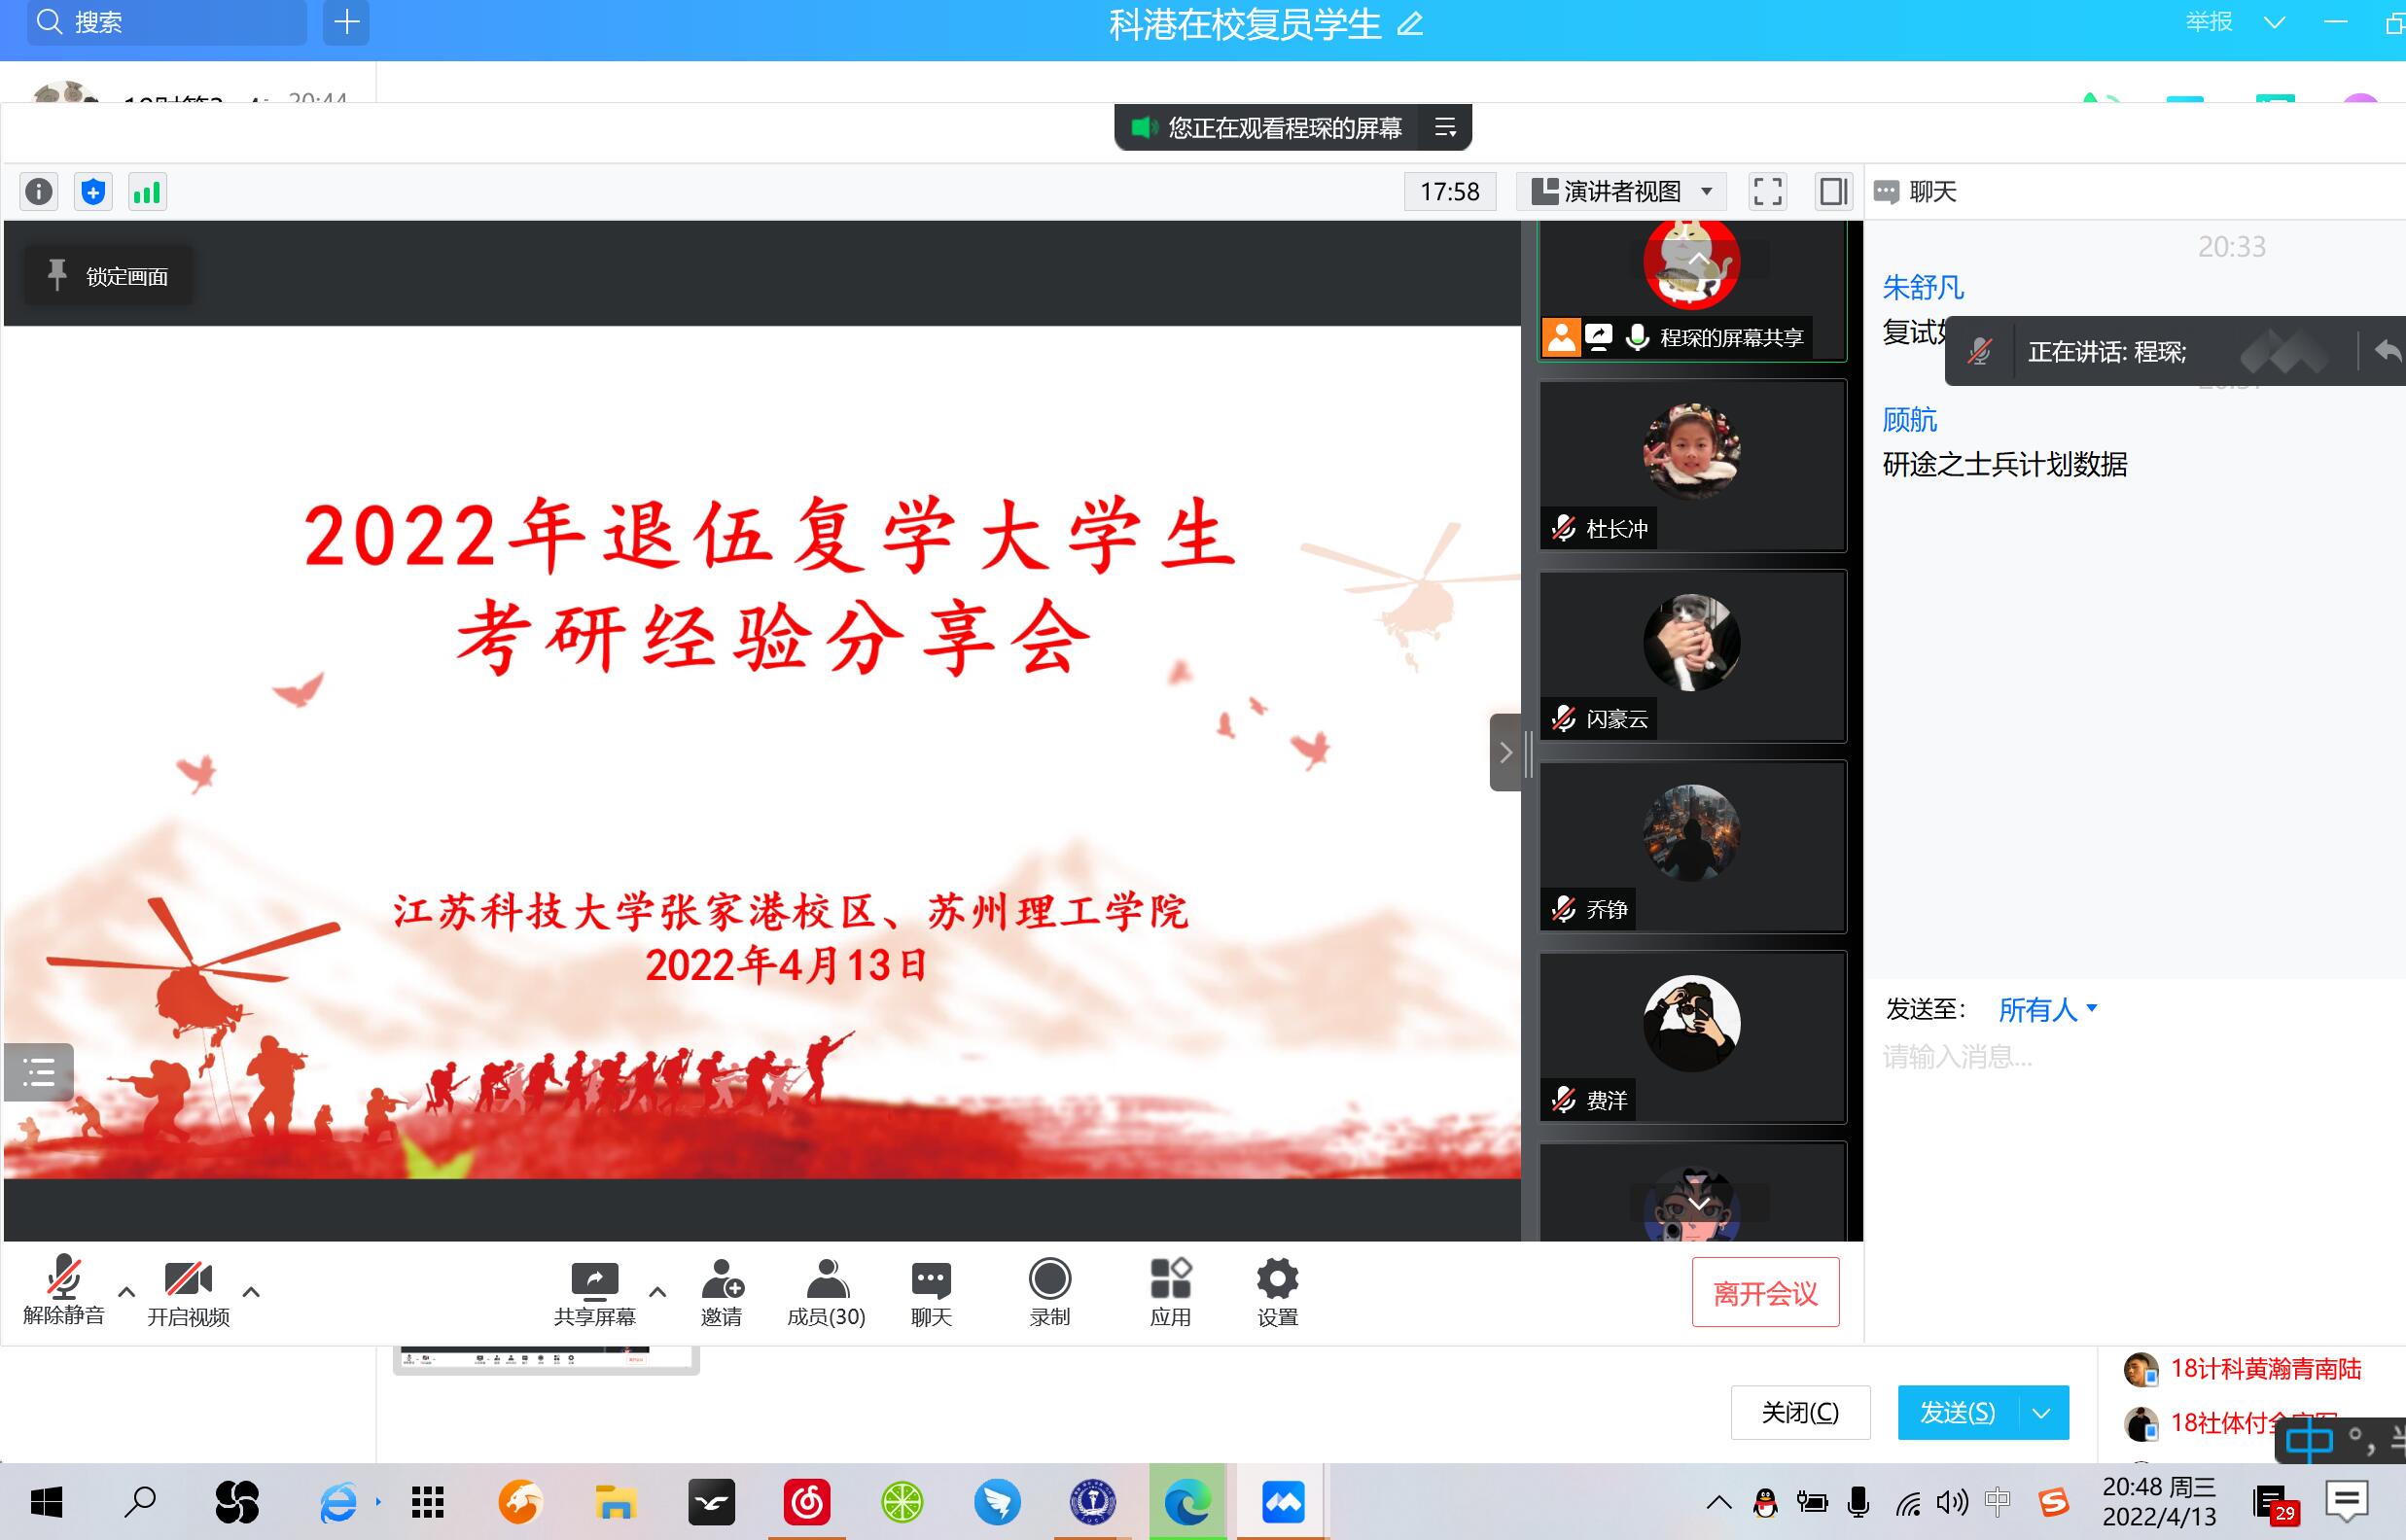
Task: Open meeting 设置 settings icon
Action: (x=1275, y=1292)
